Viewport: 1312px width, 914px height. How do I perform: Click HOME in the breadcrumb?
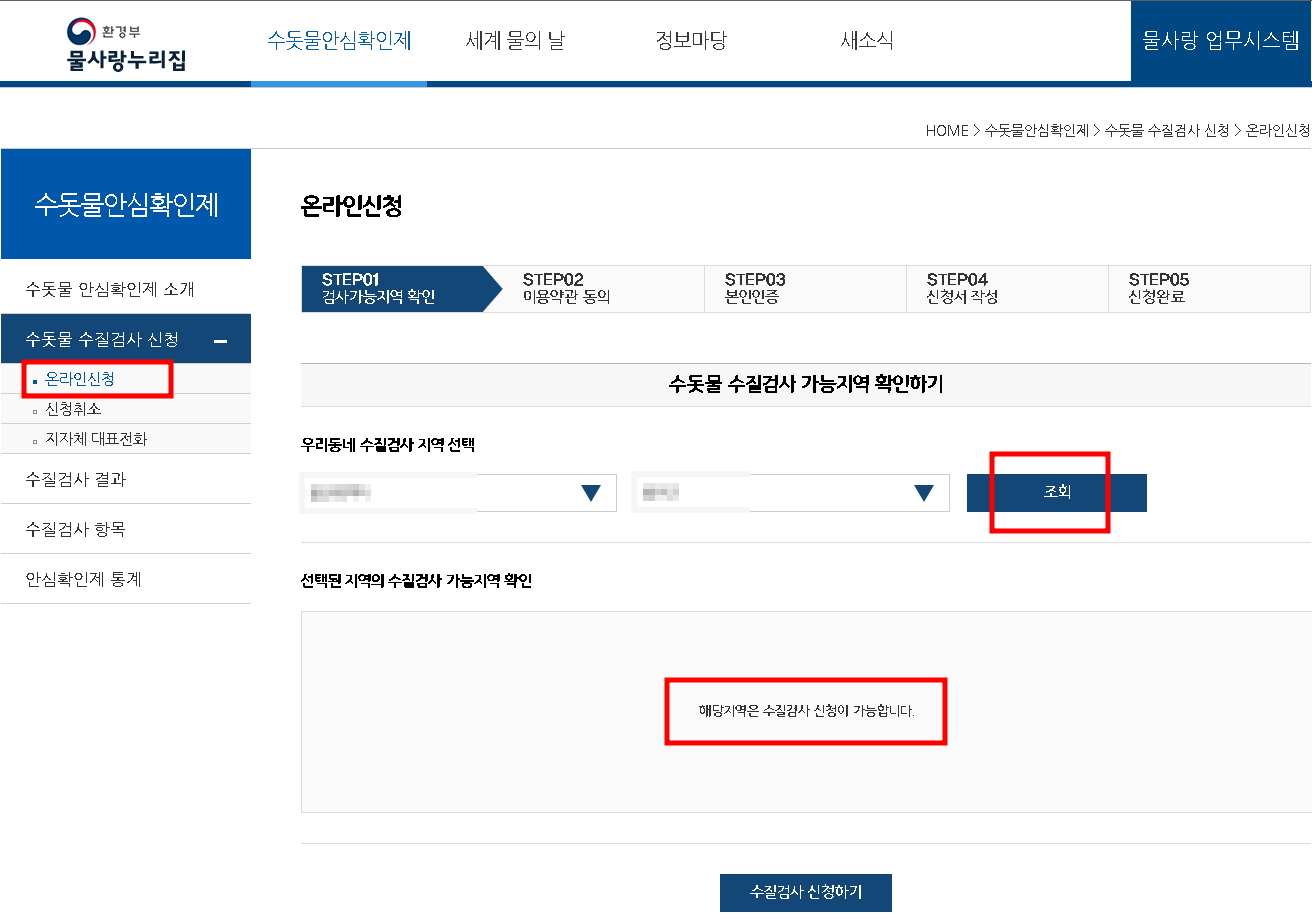coord(947,130)
